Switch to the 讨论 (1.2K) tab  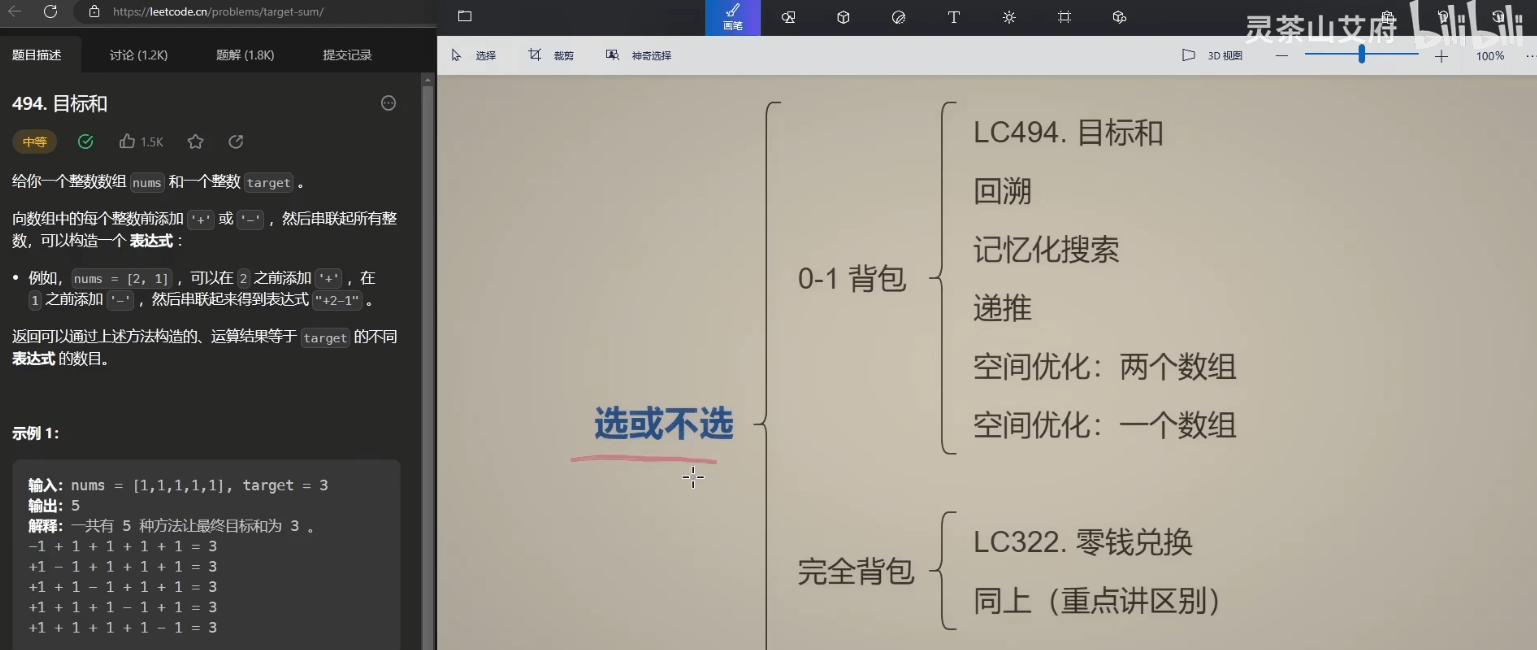(137, 56)
